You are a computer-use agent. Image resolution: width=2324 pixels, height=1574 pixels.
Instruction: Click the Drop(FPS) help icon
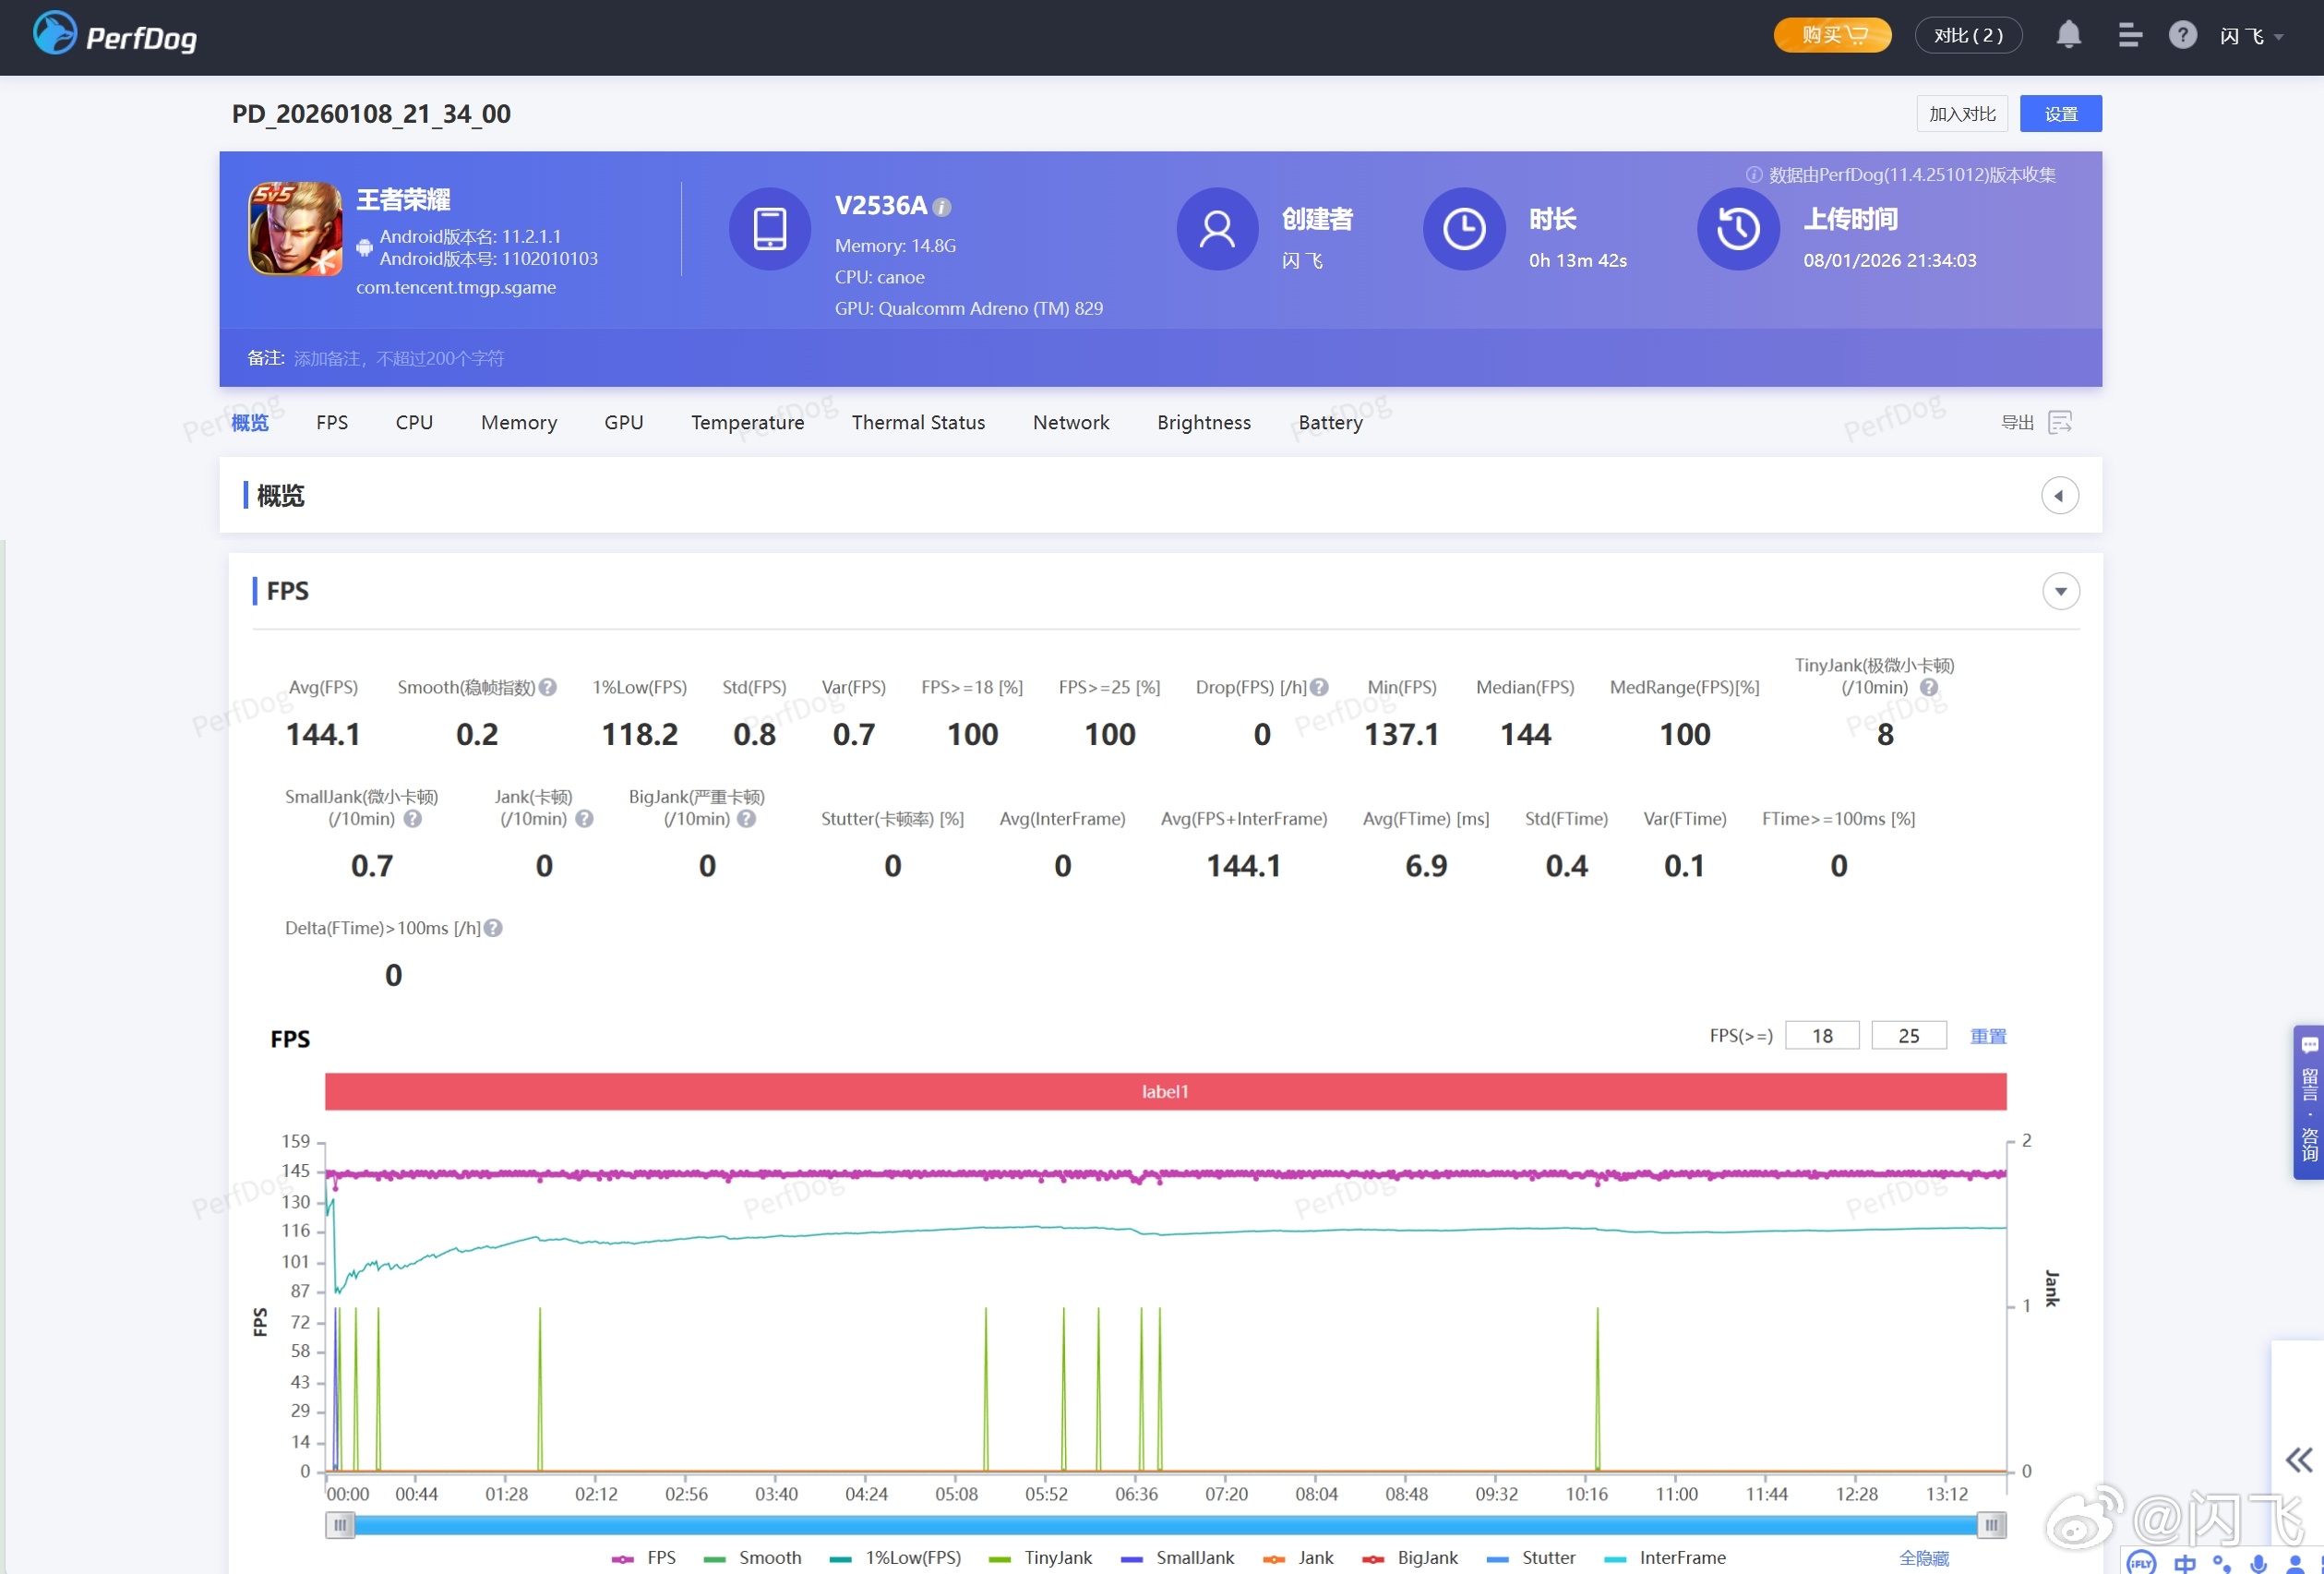[x=1319, y=687]
